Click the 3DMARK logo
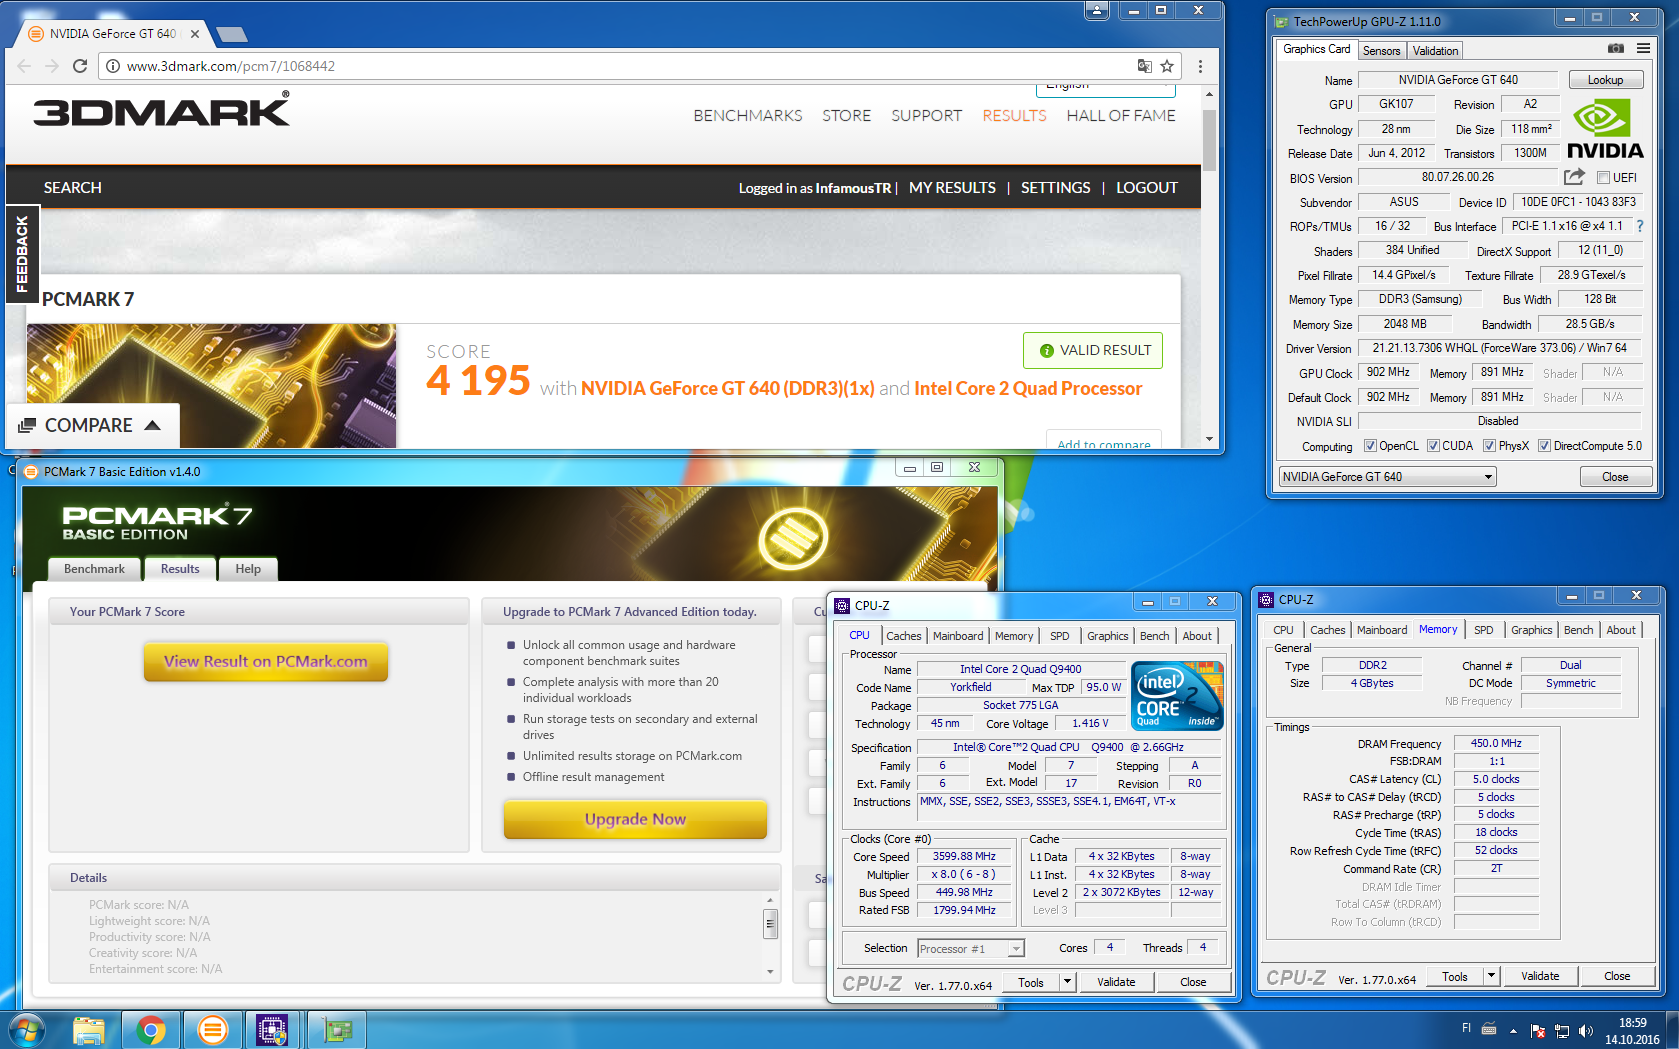This screenshot has height=1049, width=1679. 161,110
